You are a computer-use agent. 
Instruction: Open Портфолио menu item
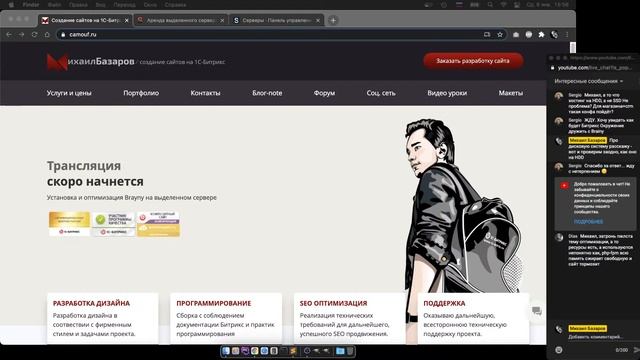click(x=141, y=93)
